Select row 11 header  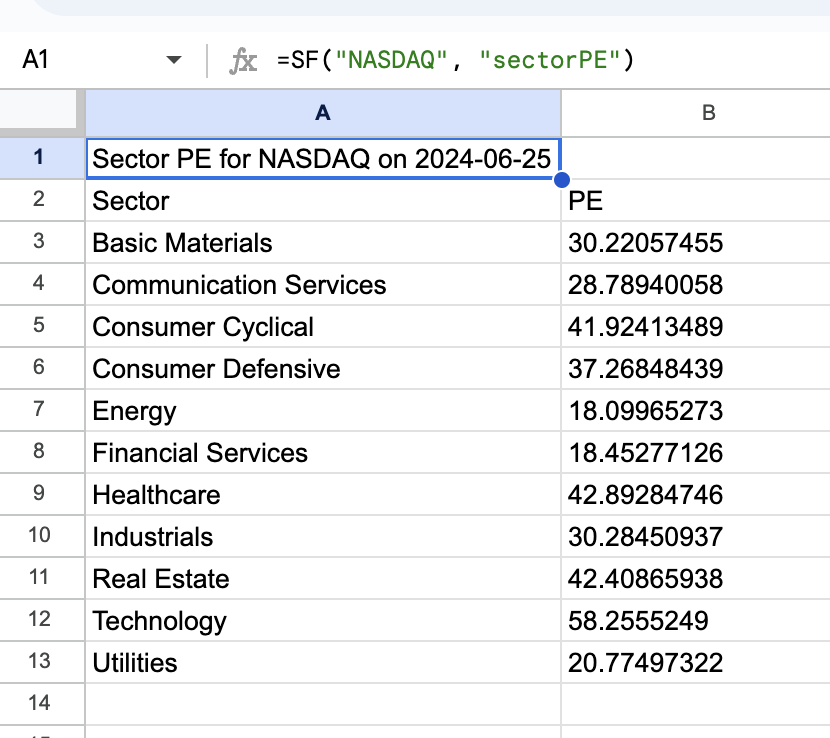coord(42,578)
